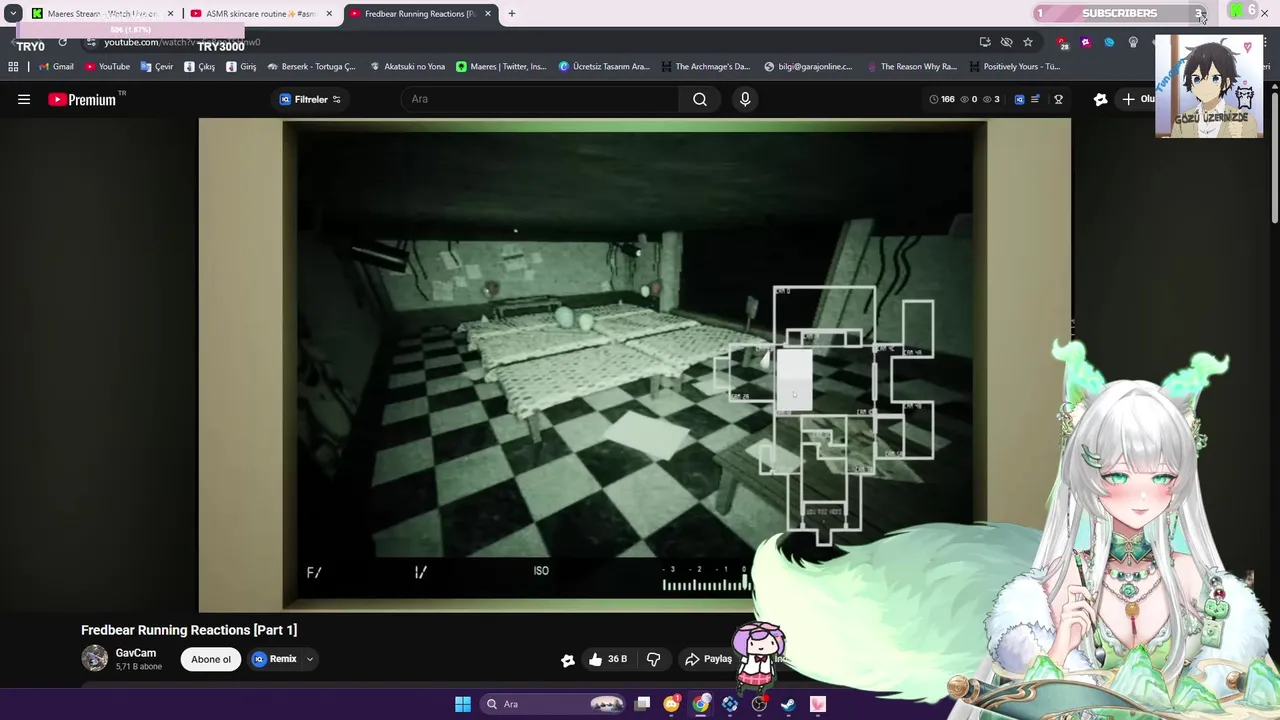This screenshot has width=1280, height=720.
Task: Click GavCam channel name
Action: click(135, 653)
